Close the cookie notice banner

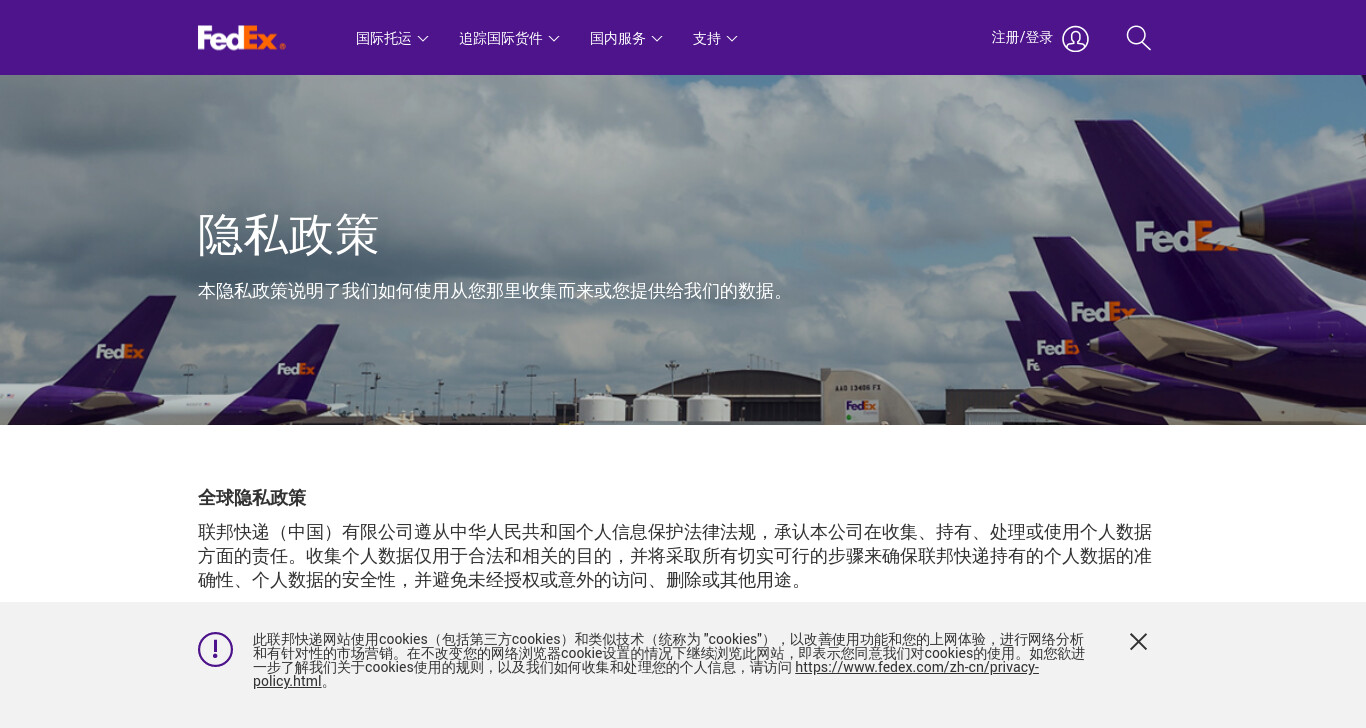click(1138, 642)
